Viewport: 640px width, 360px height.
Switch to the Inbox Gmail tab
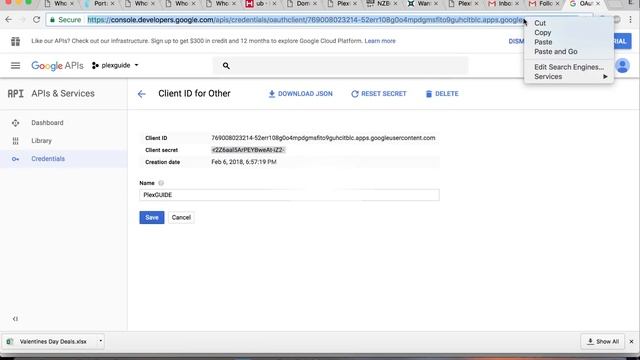(x=503, y=4)
